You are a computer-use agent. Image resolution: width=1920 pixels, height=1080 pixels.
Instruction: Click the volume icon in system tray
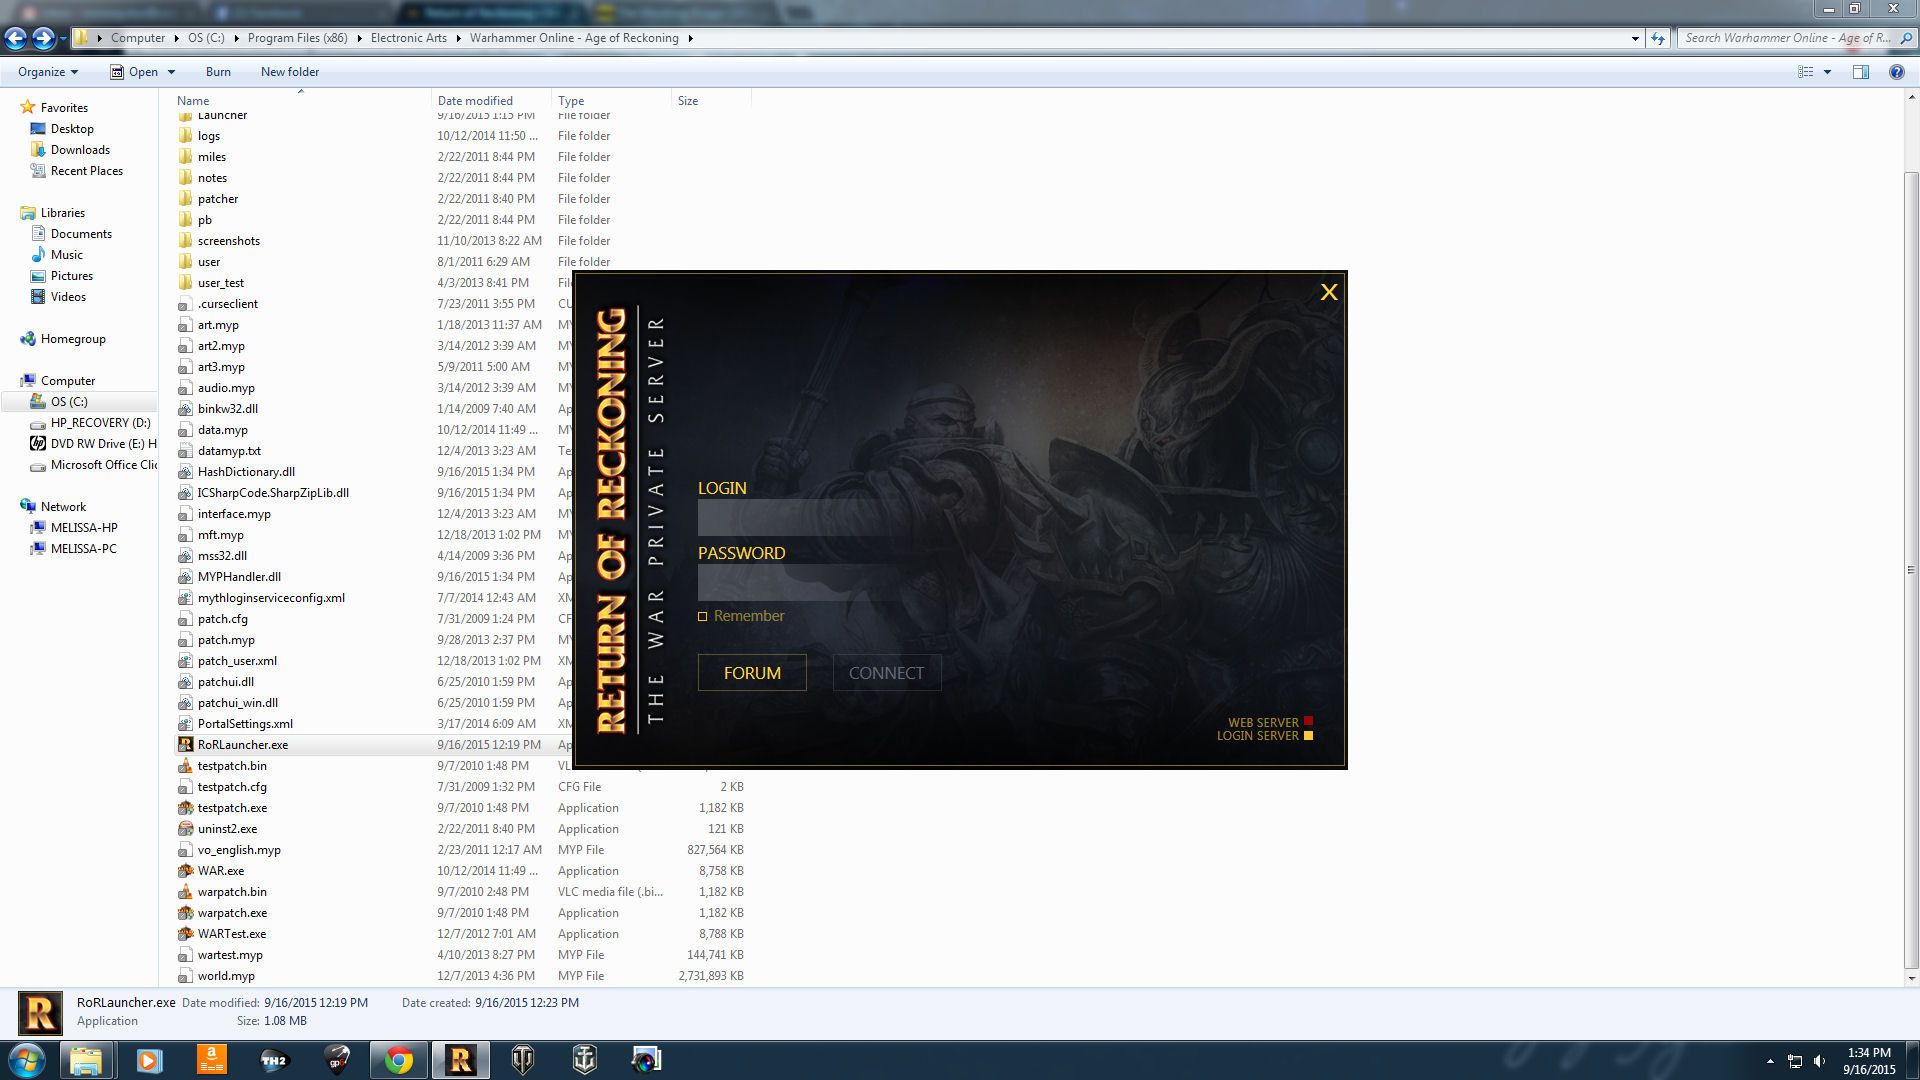click(x=1819, y=1061)
